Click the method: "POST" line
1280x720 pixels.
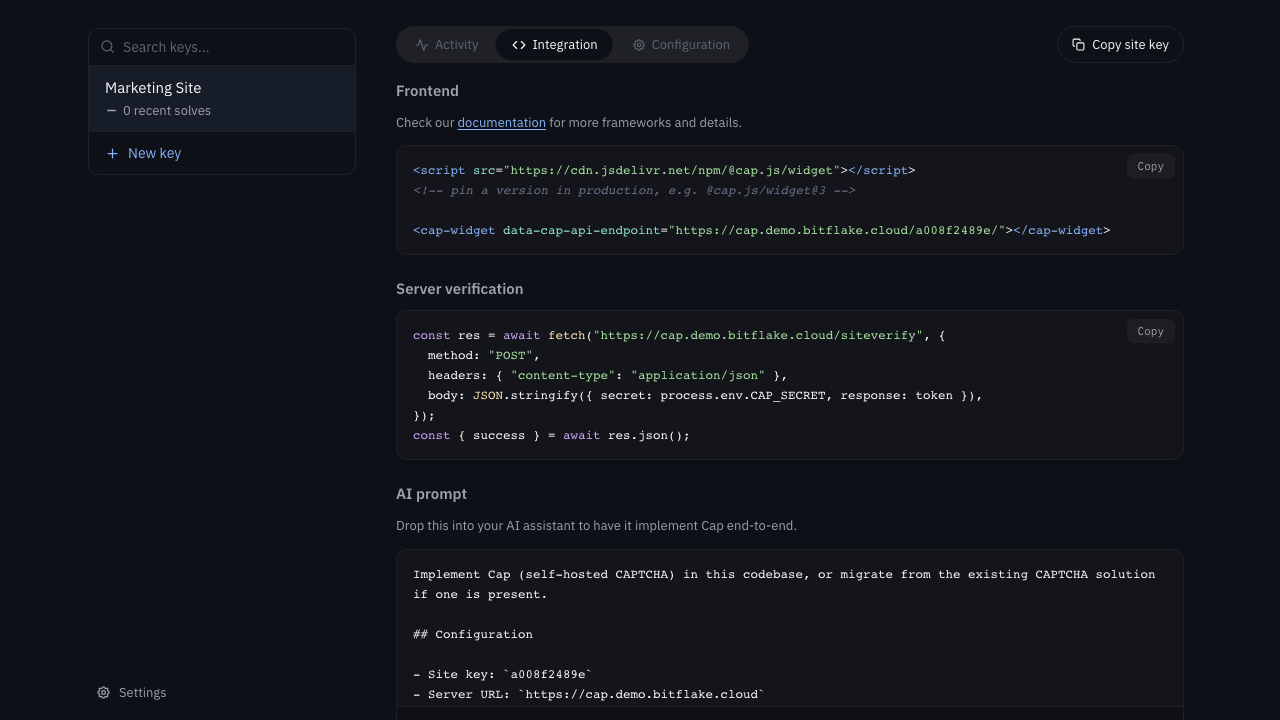click(x=484, y=355)
